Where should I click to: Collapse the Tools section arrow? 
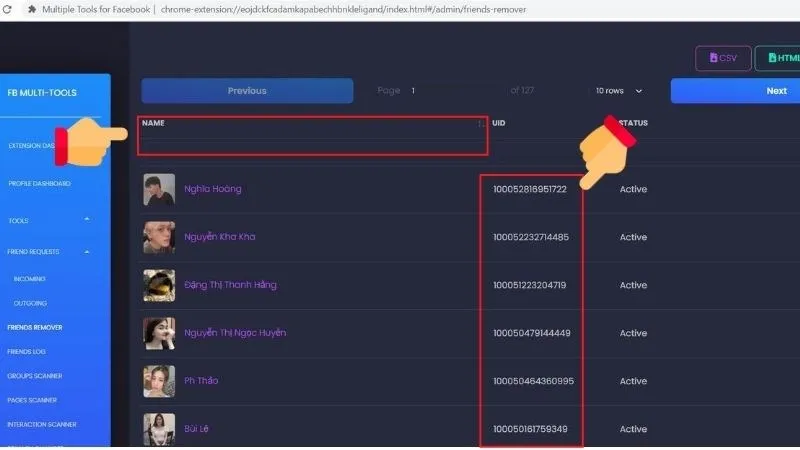(87, 219)
